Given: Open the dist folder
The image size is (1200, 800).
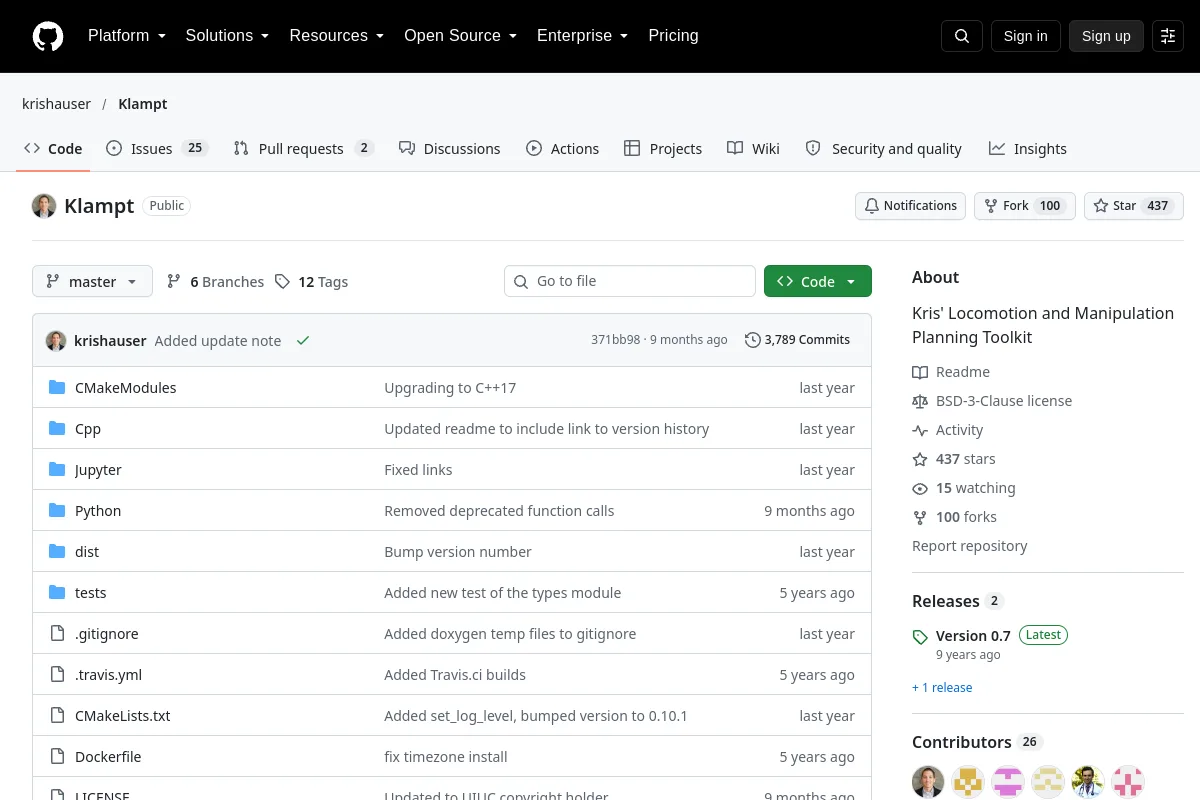Looking at the screenshot, I should 87,552.
